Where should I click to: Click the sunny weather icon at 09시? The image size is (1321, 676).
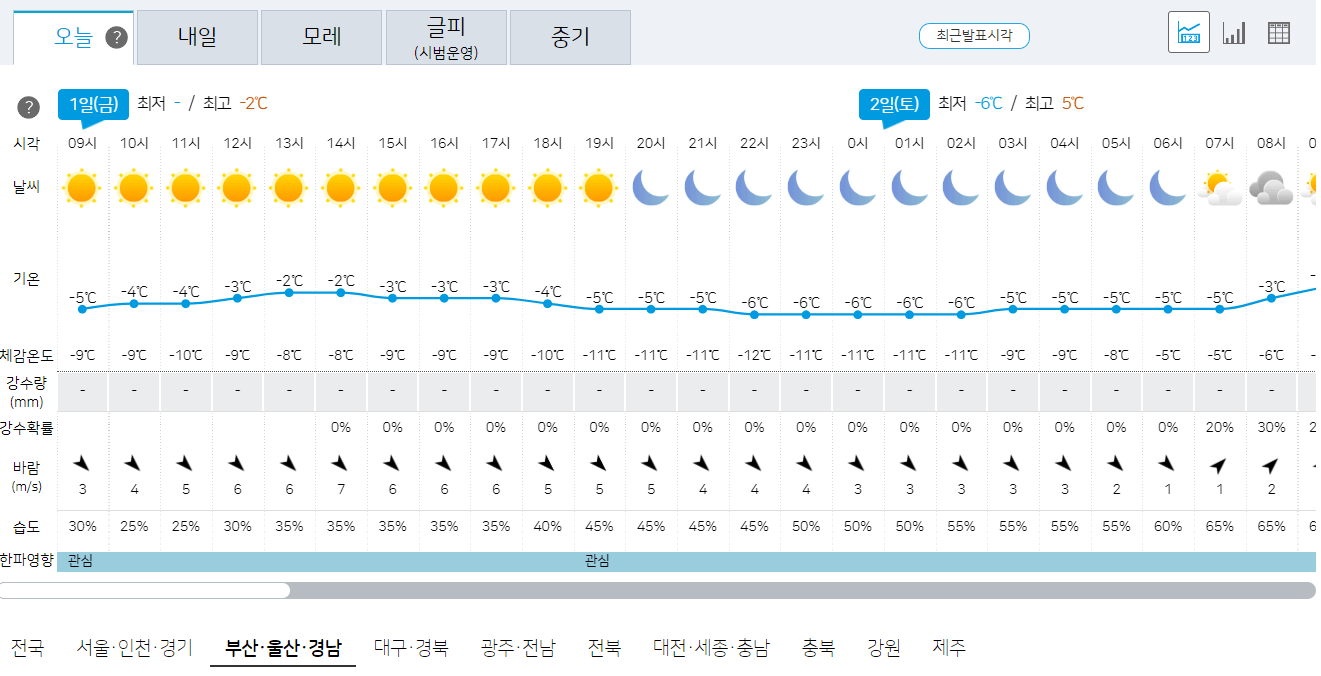pos(81,187)
